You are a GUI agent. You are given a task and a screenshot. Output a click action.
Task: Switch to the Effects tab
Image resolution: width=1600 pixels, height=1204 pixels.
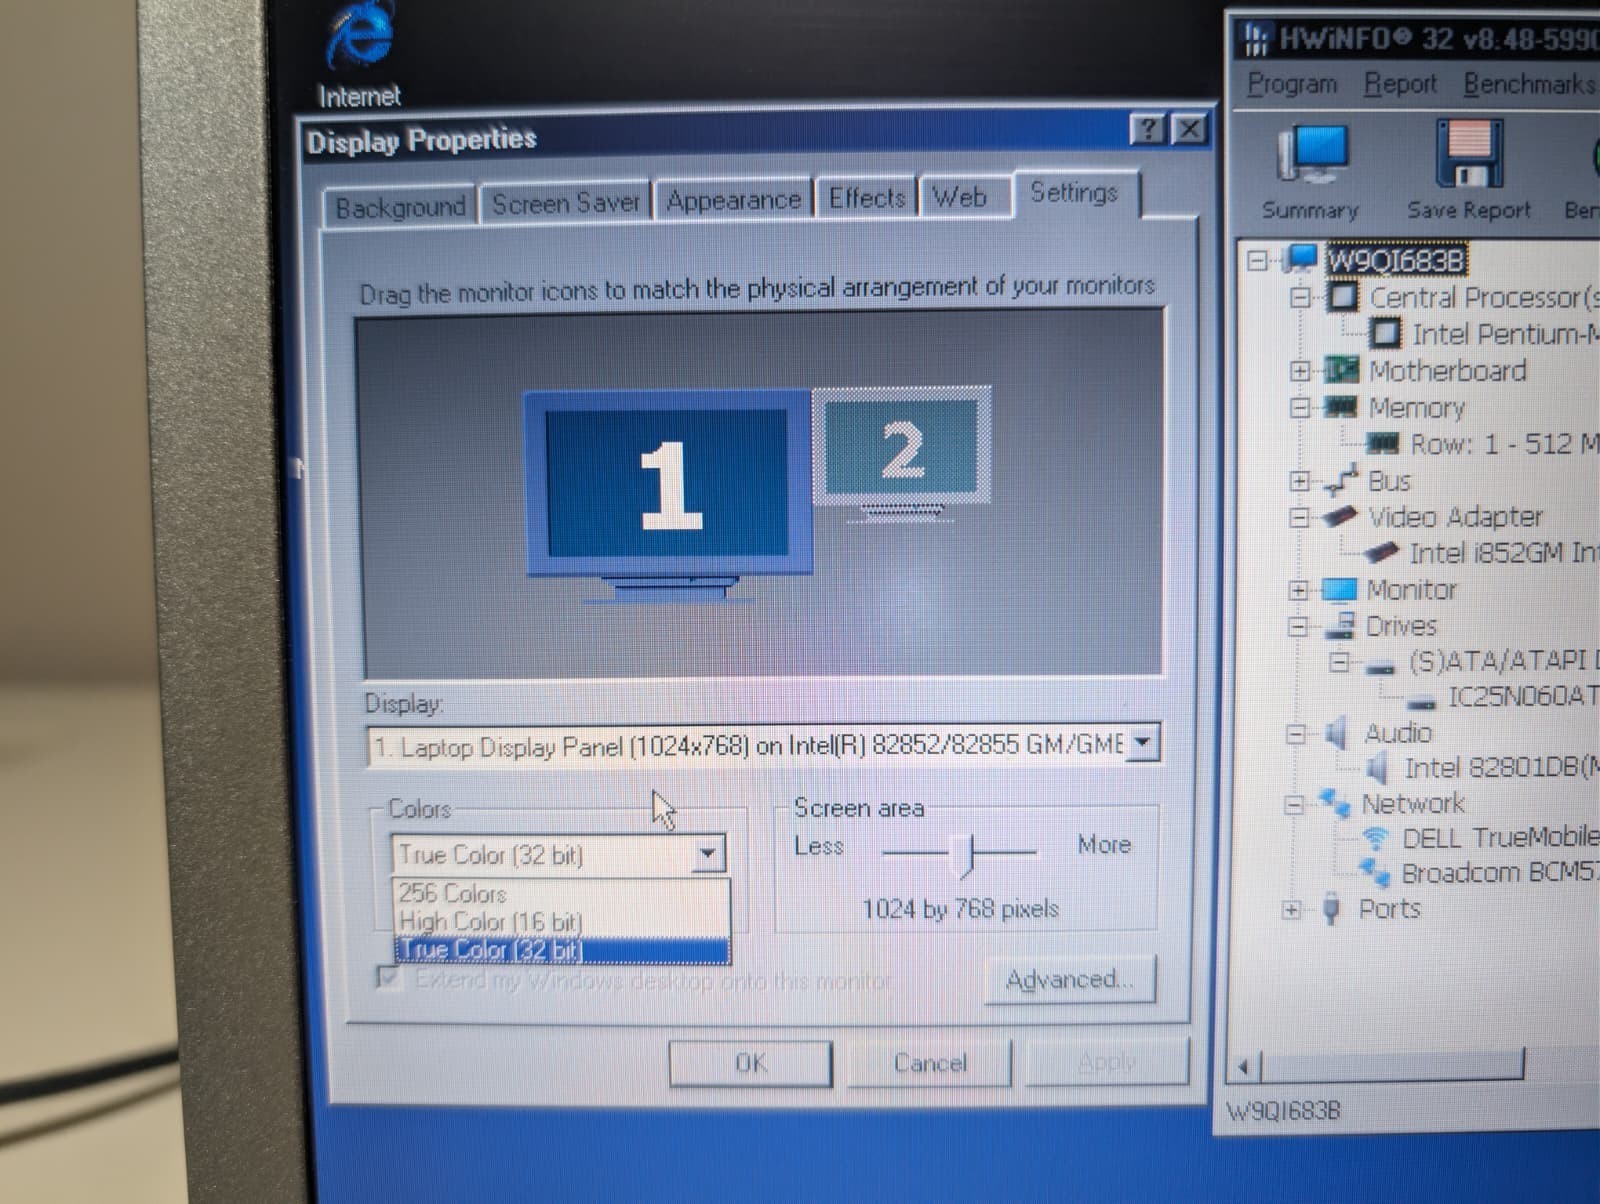pyautogui.click(x=866, y=198)
